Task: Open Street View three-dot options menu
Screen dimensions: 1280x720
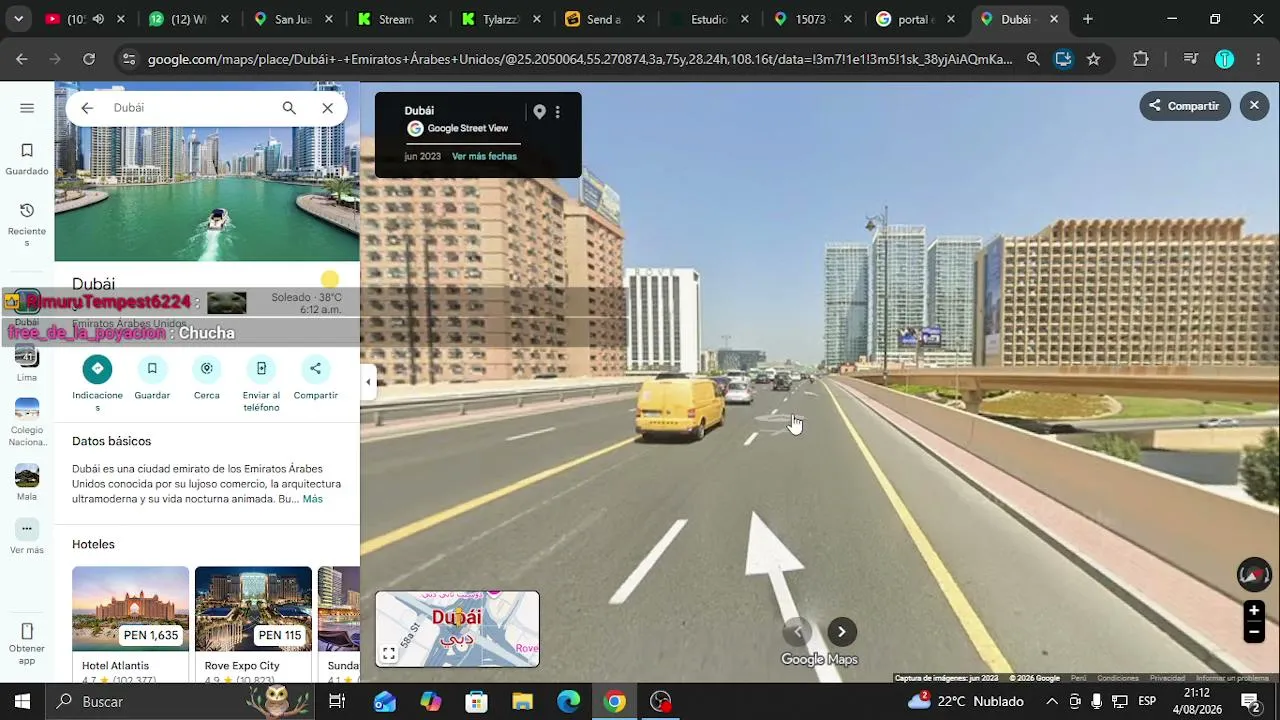Action: [x=558, y=112]
